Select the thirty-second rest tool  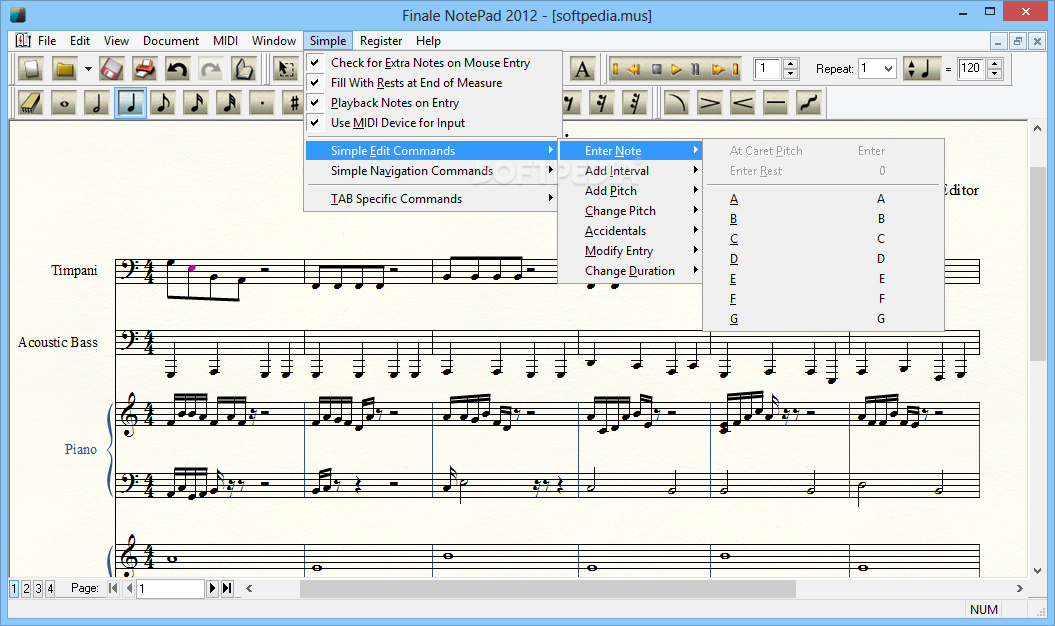coord(634,103)
